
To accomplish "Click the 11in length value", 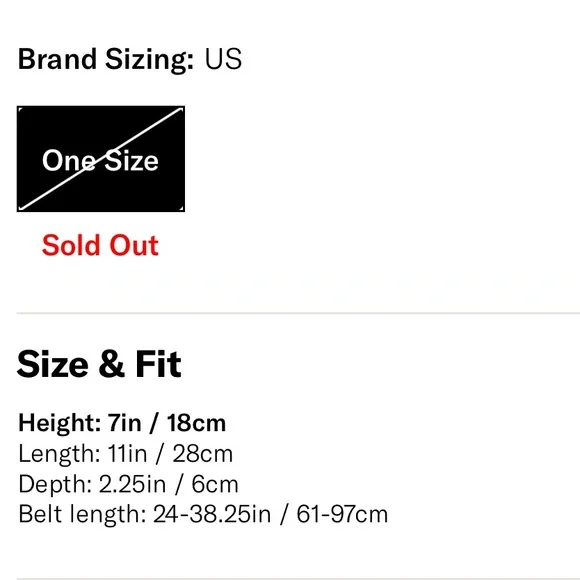I will pyautogui.click(x=127, y=453).
